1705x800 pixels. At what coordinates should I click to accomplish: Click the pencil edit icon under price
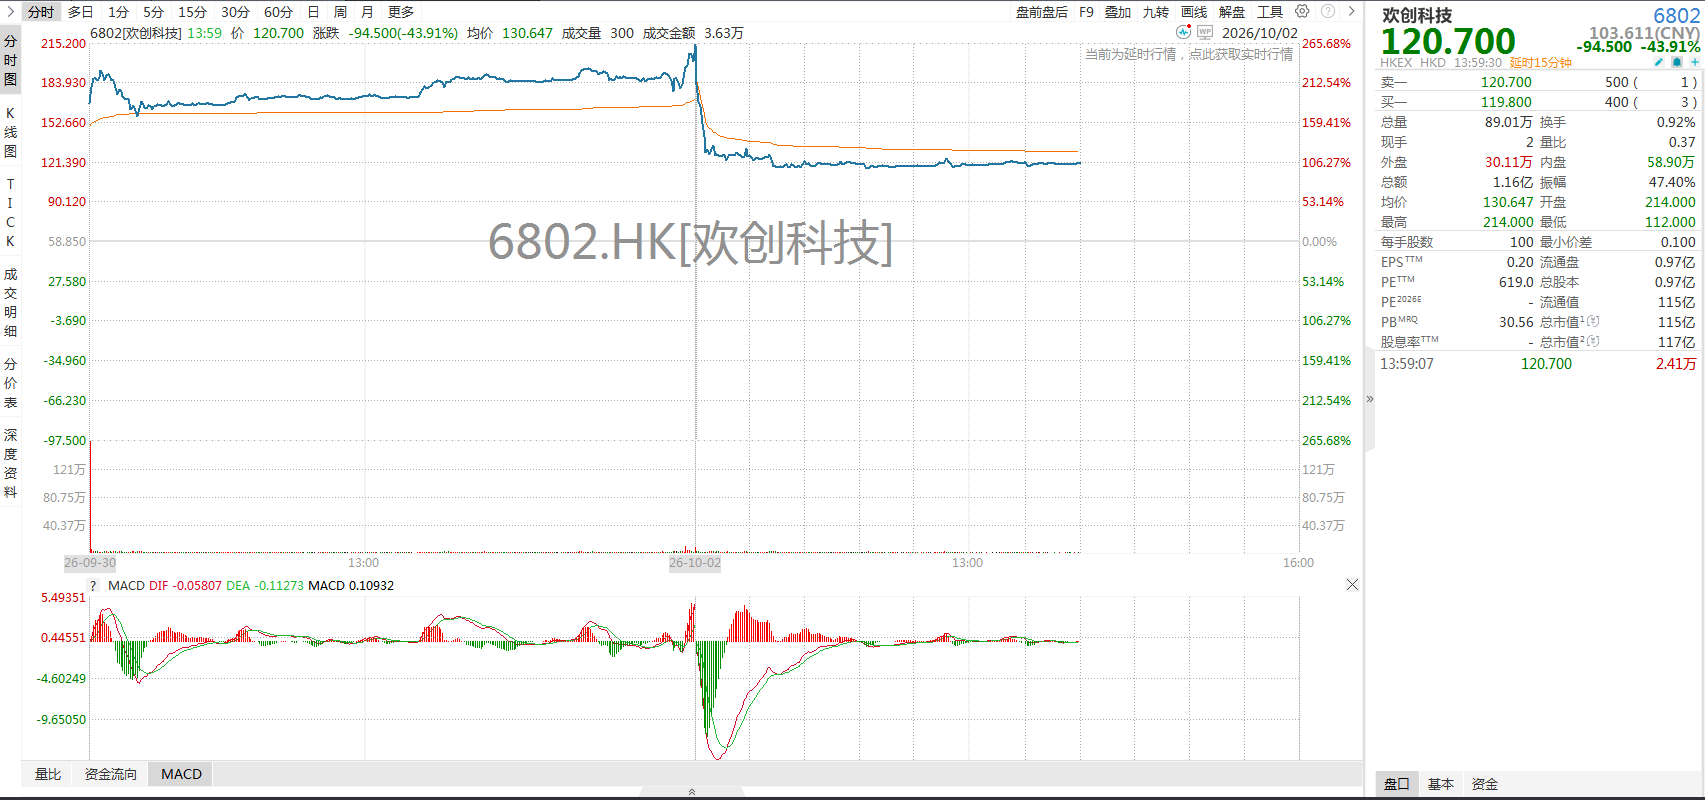1659,62
